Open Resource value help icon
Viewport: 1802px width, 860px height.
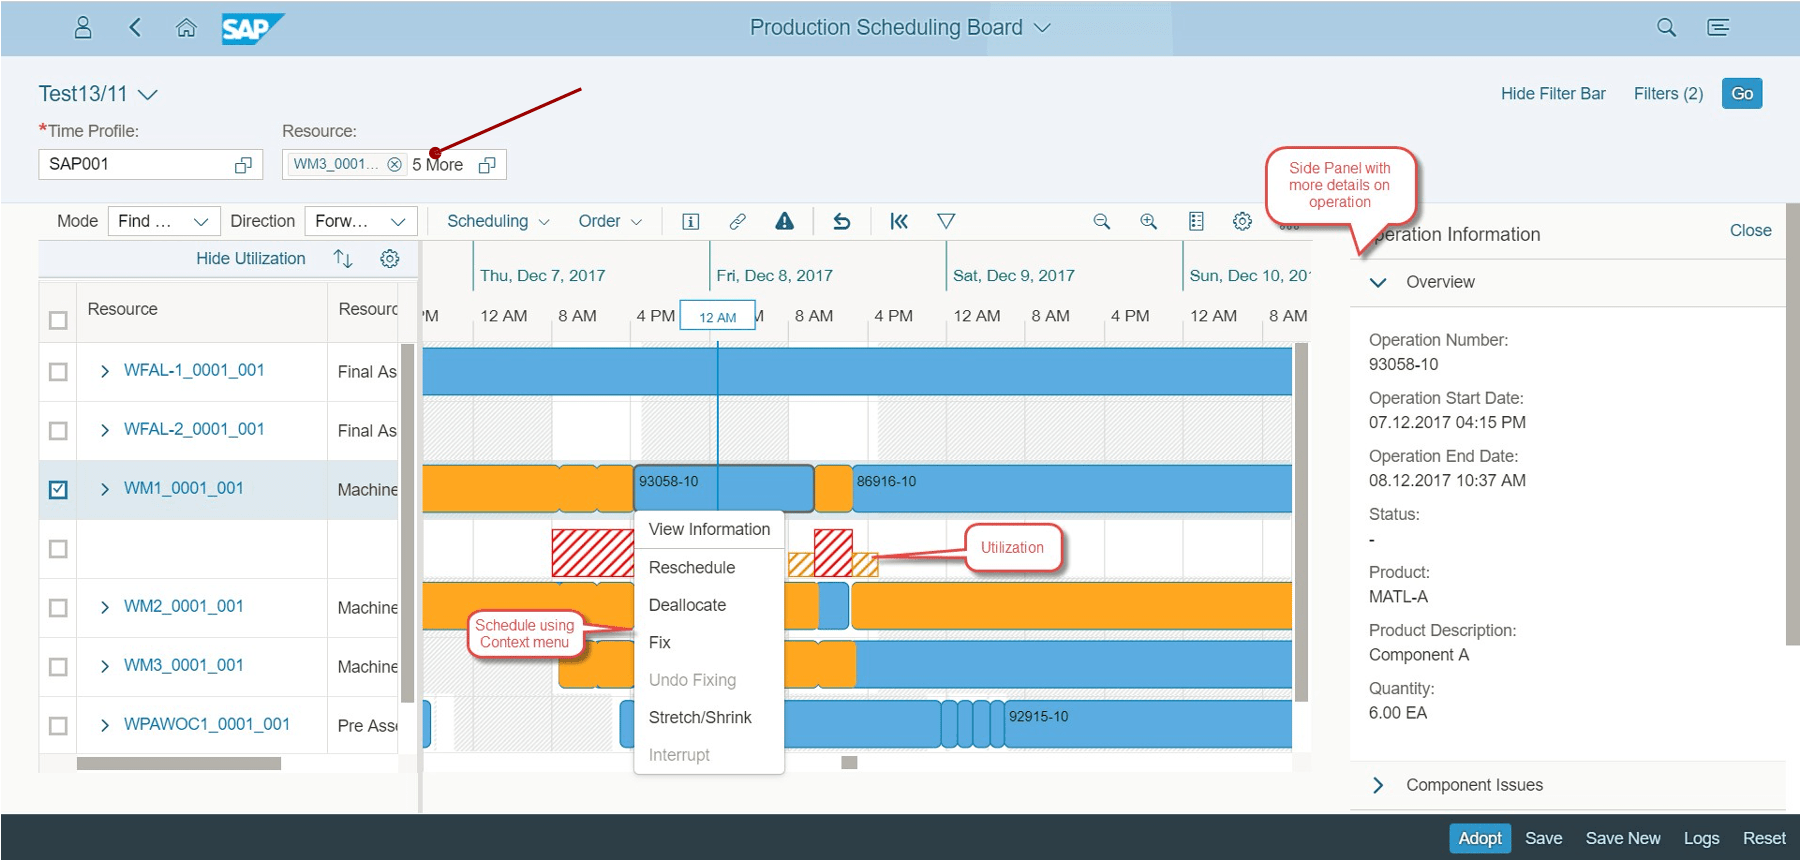tap(487, 165)
